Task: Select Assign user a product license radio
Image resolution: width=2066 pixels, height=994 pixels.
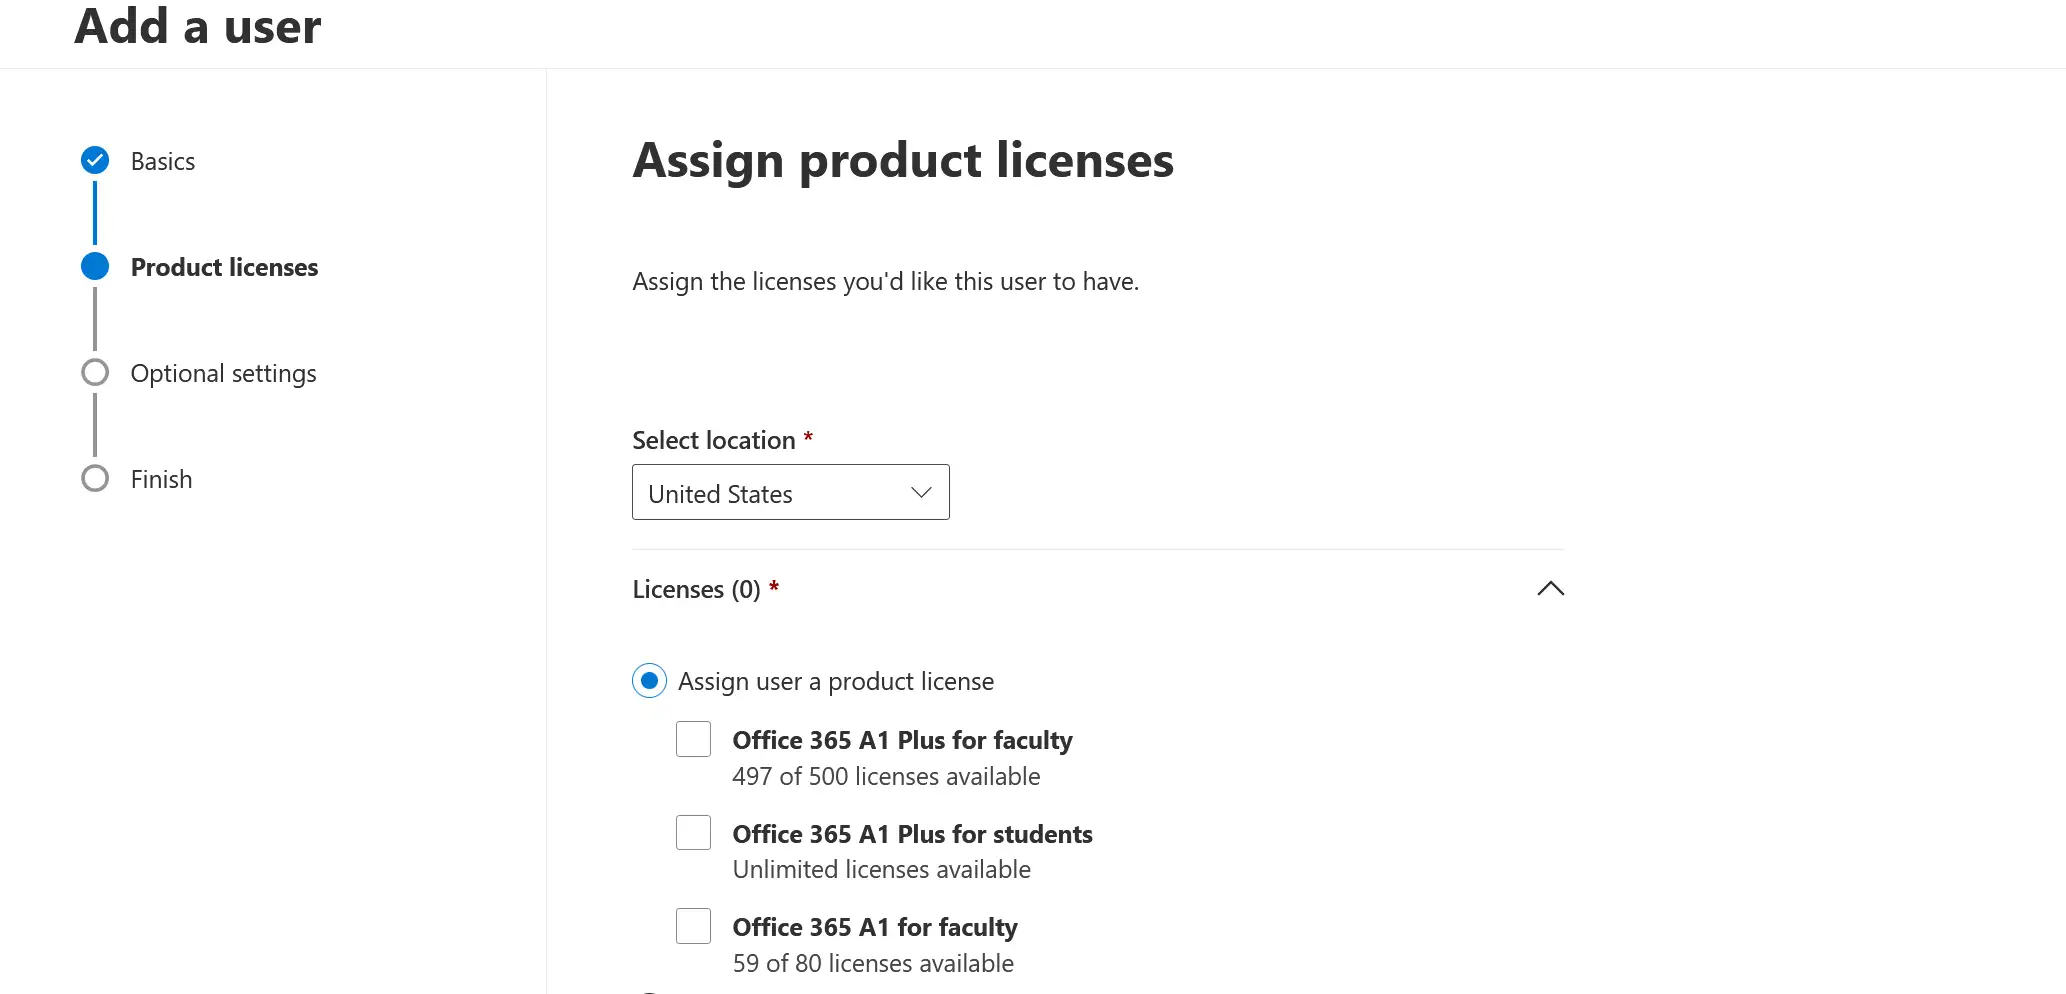Action: (x=649, y=681)
